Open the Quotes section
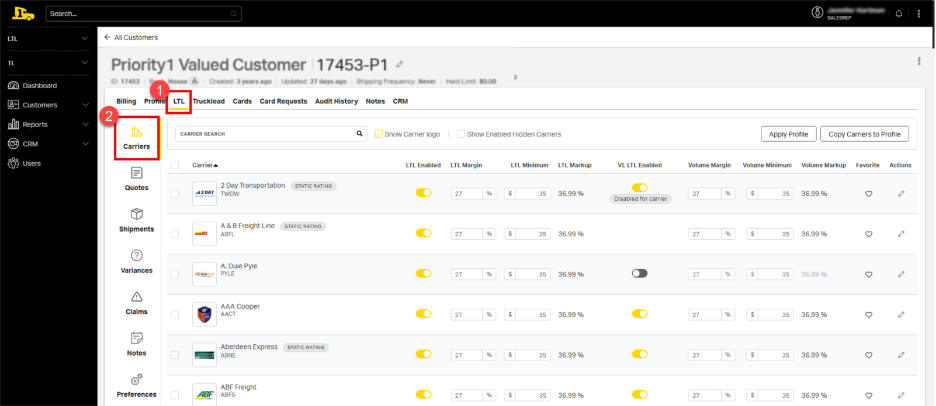Screen dimensions: 936x406 [x=136, y=179]
